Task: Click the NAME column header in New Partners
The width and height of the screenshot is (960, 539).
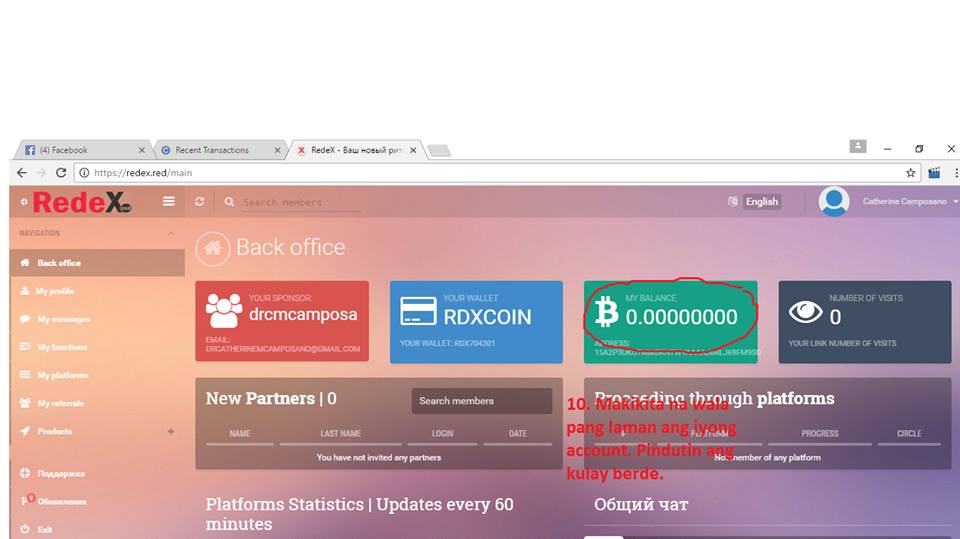Action: 240,434
